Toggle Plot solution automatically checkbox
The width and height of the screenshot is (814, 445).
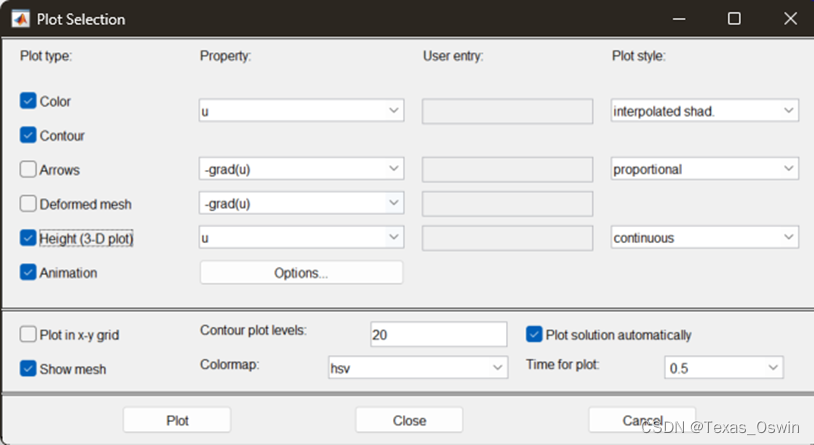[534, 334]
